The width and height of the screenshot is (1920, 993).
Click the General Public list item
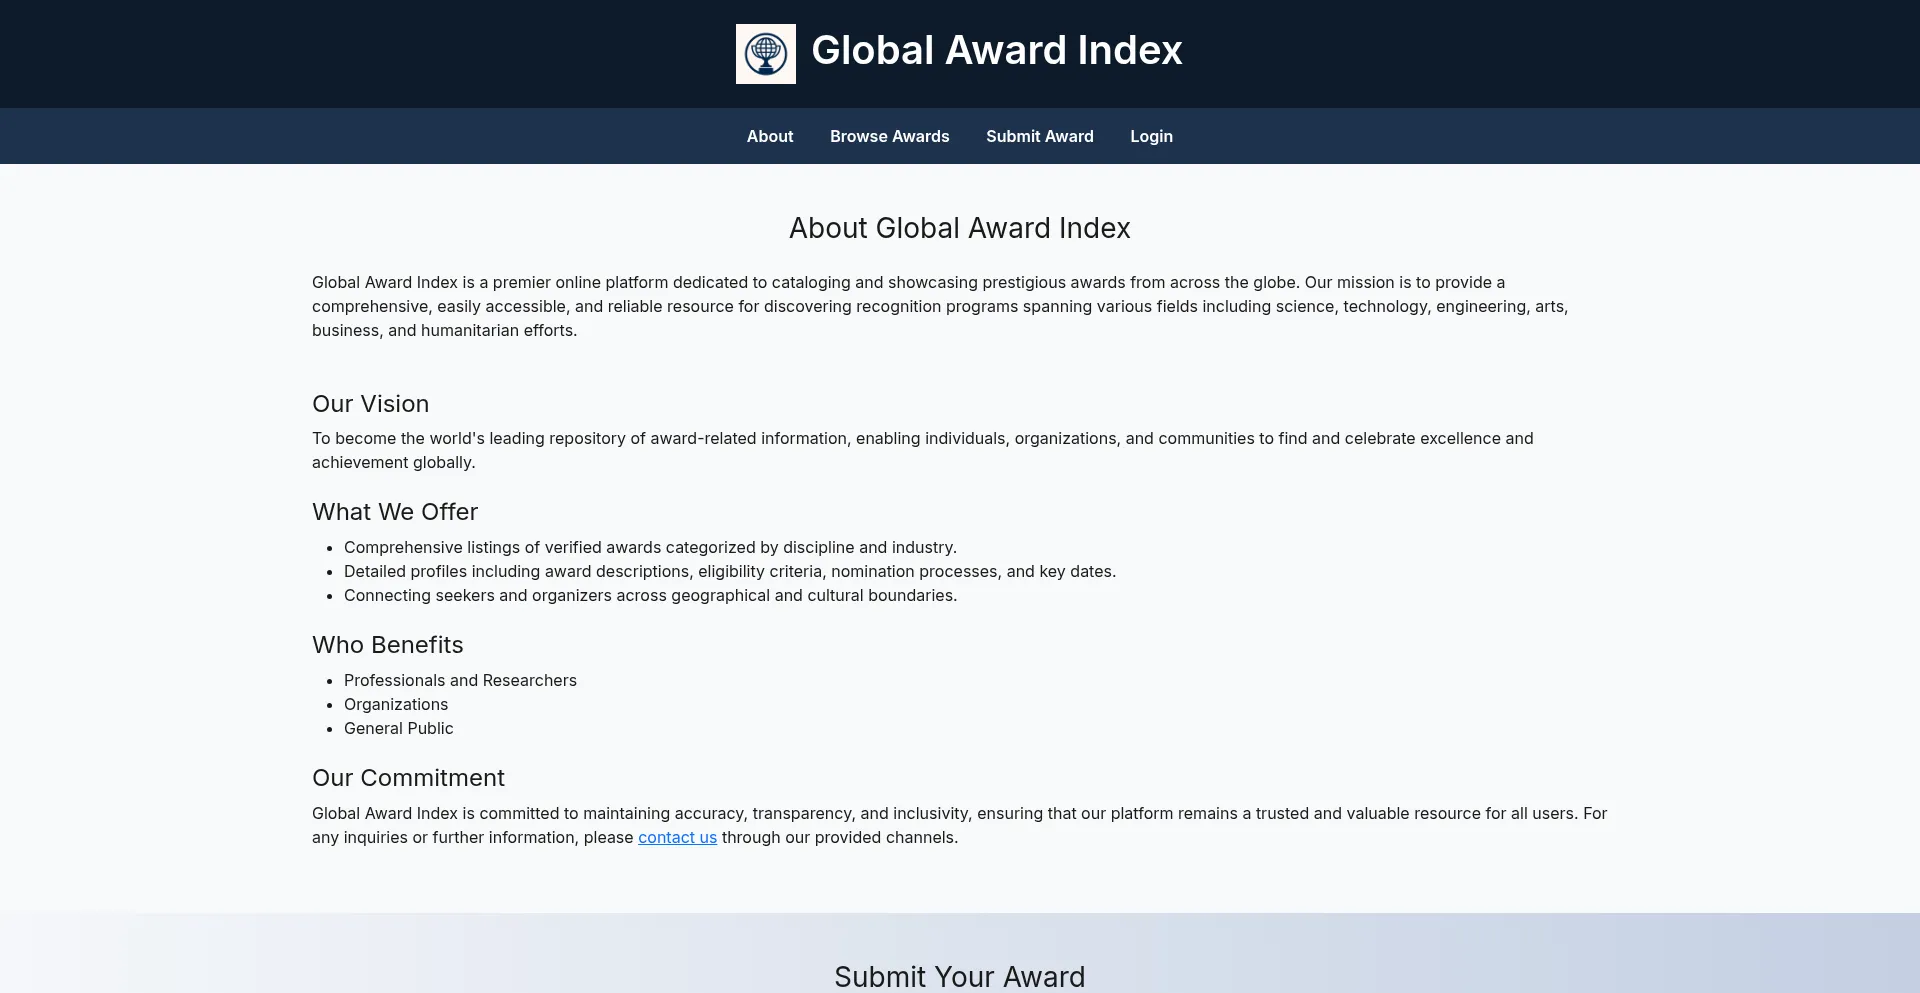click(398, 728)
